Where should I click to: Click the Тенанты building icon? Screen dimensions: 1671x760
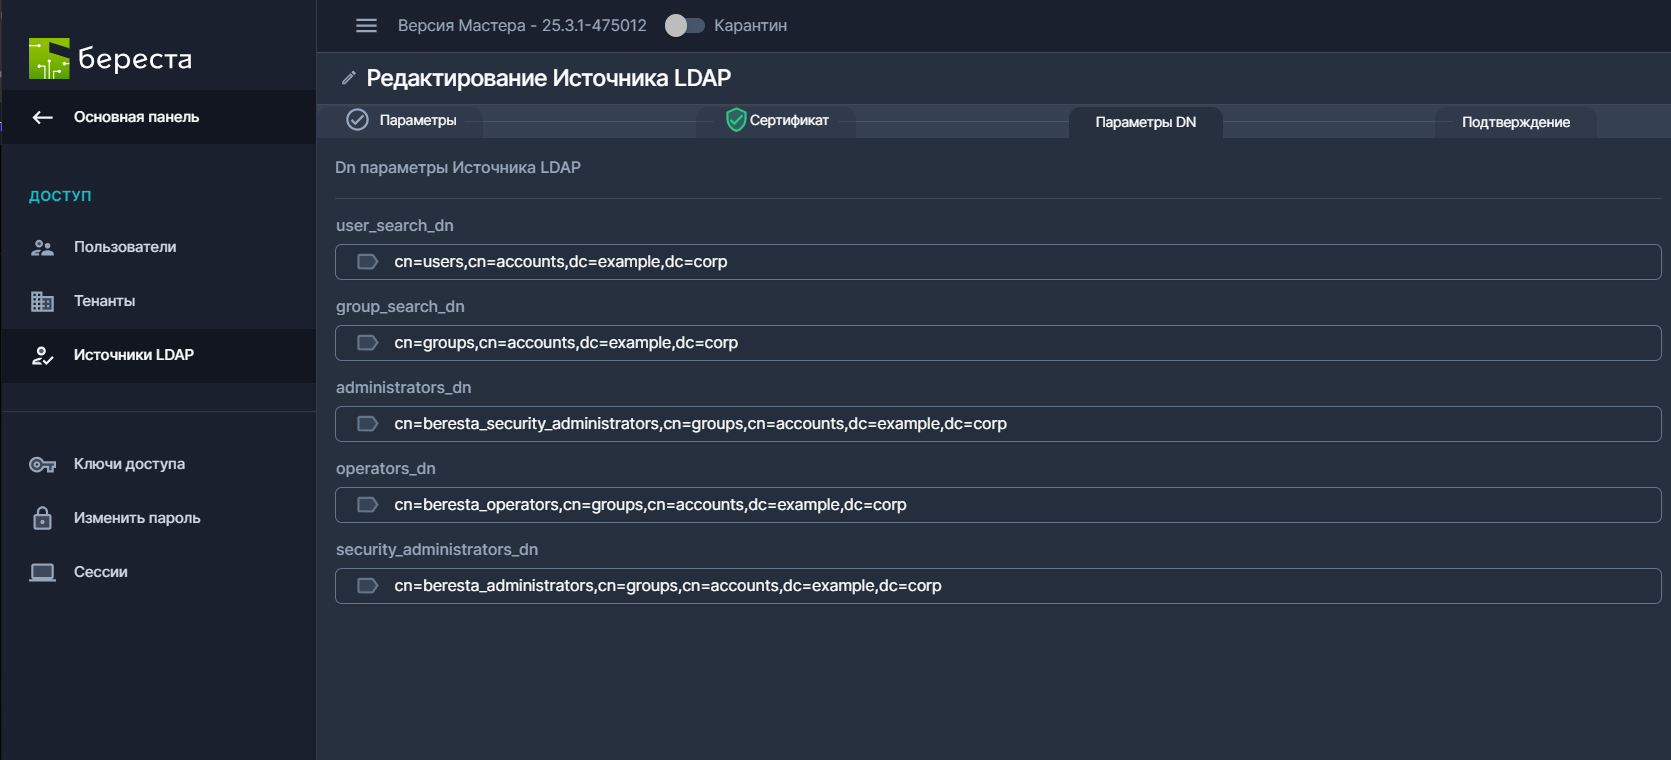click(42, 301)
